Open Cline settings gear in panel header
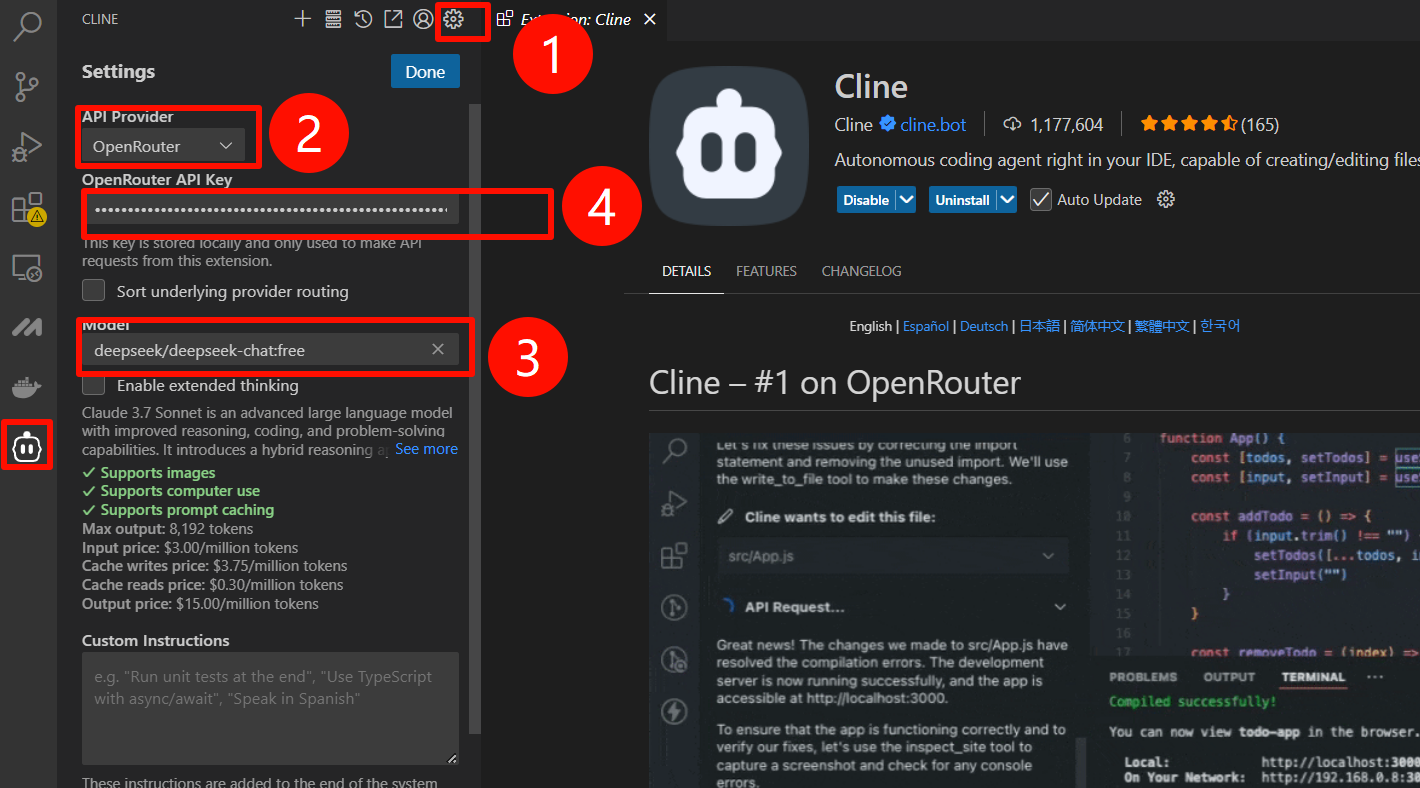This screenshot has height=788, width=1420. click(453, 19)
